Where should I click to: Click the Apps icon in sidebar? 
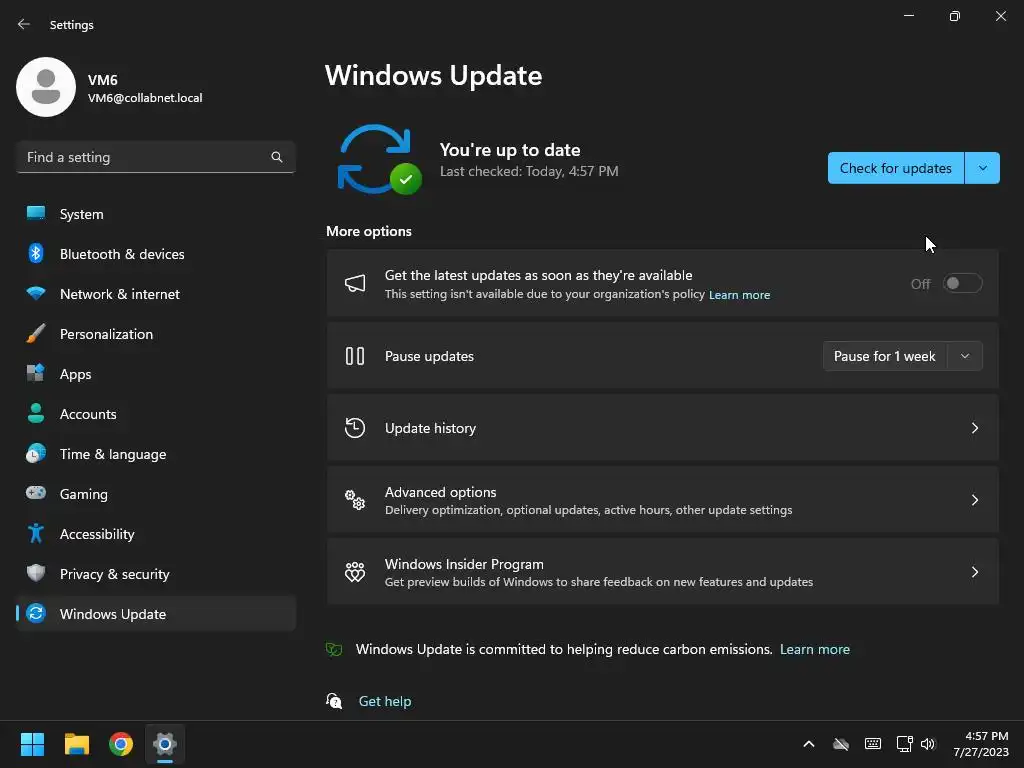[36, 373]
